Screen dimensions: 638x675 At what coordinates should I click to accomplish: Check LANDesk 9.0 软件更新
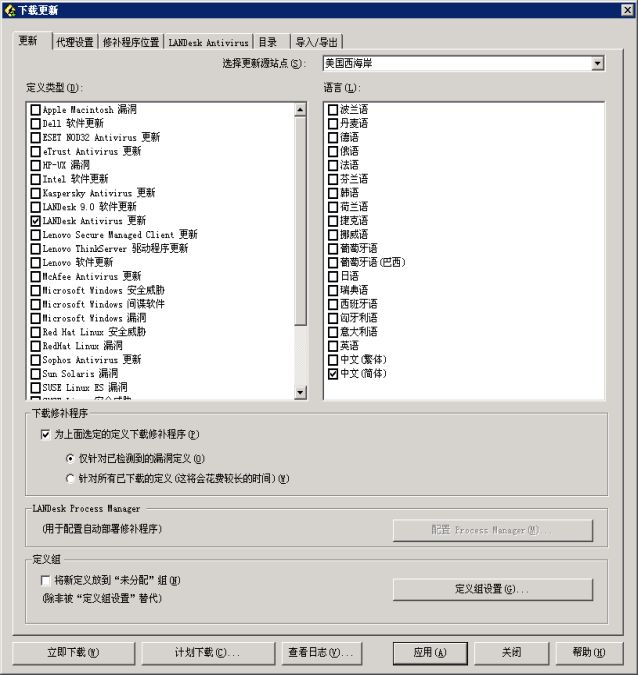click(x=36, y=207)
